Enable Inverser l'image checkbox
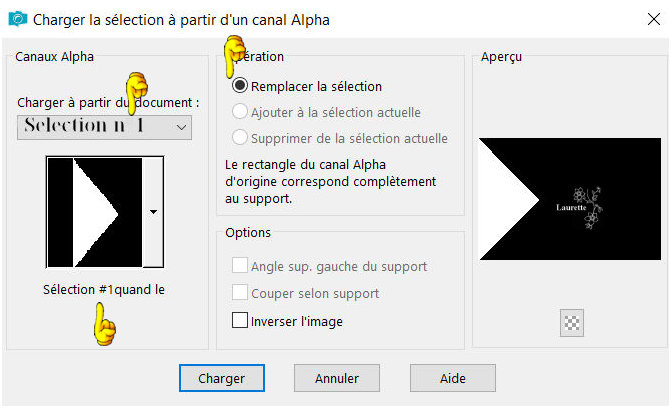This screenshot has height=408, width=671. click(240, 320)
